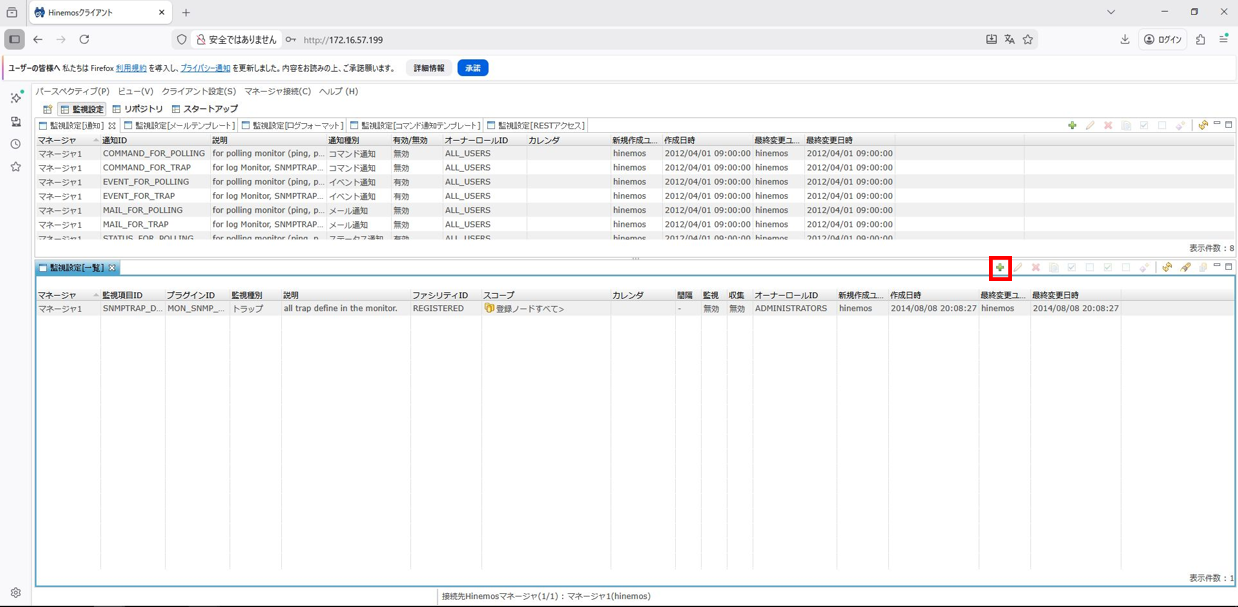Click the 承諾 accept button
The width and height of the screenshot is (1238, 607).
[x=473, y=68]
